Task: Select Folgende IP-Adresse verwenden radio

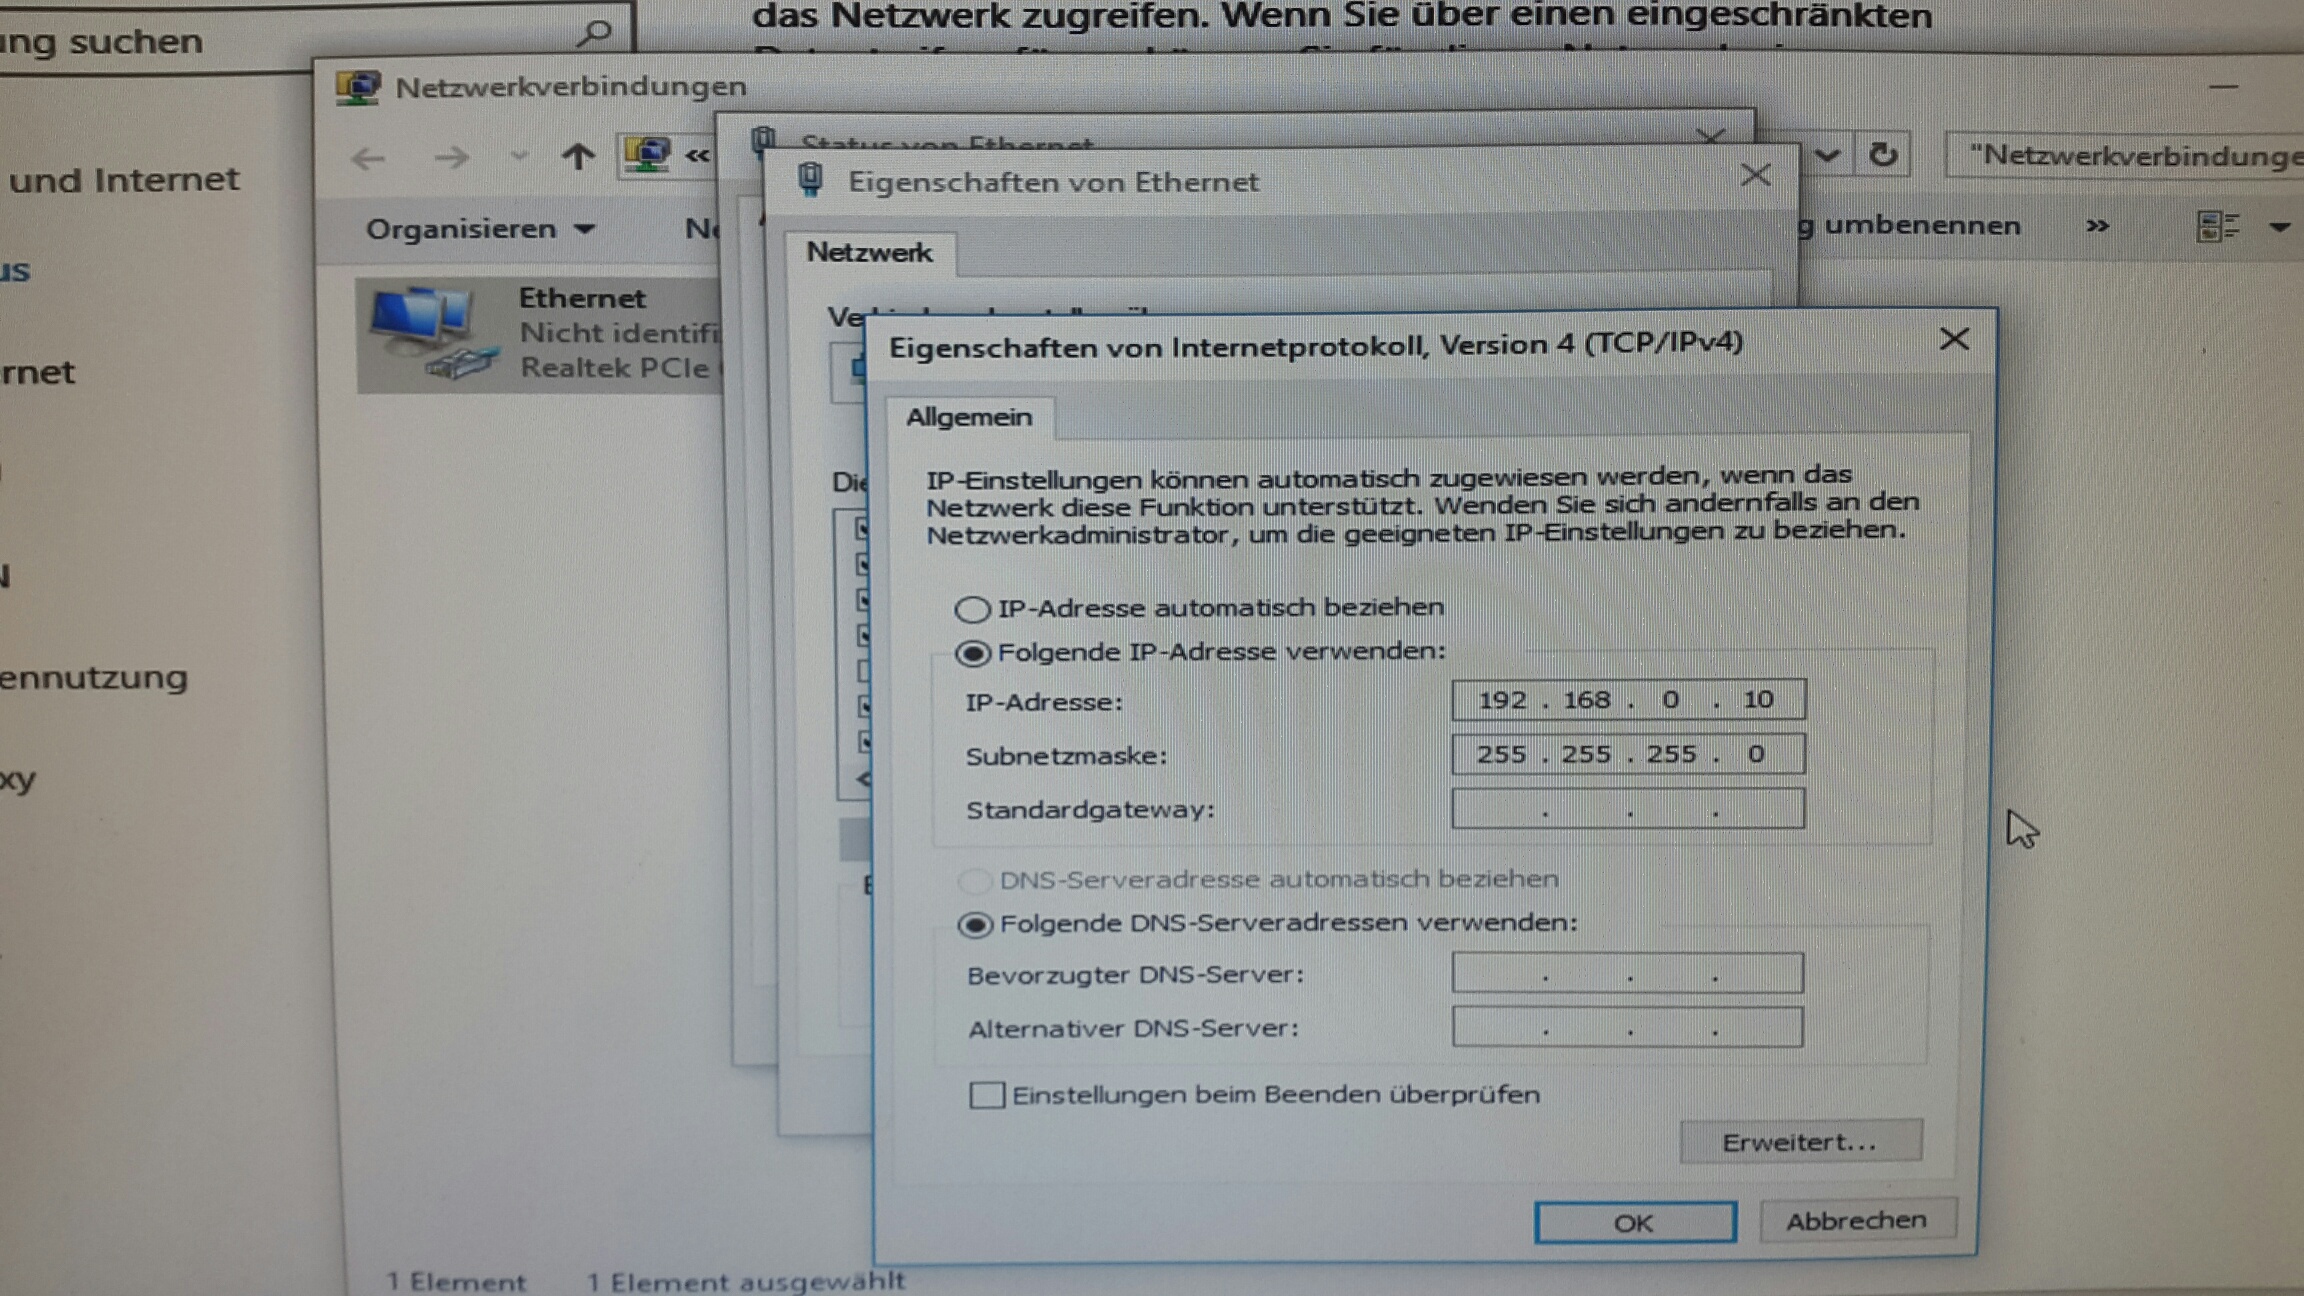Action: [972, 654]
